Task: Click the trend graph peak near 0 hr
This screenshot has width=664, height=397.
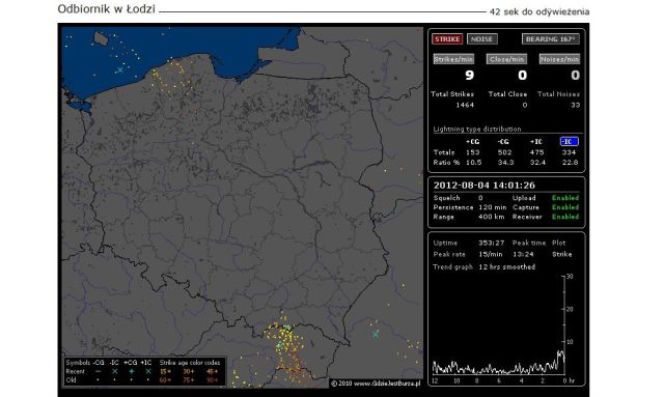Action: point(561,355)
